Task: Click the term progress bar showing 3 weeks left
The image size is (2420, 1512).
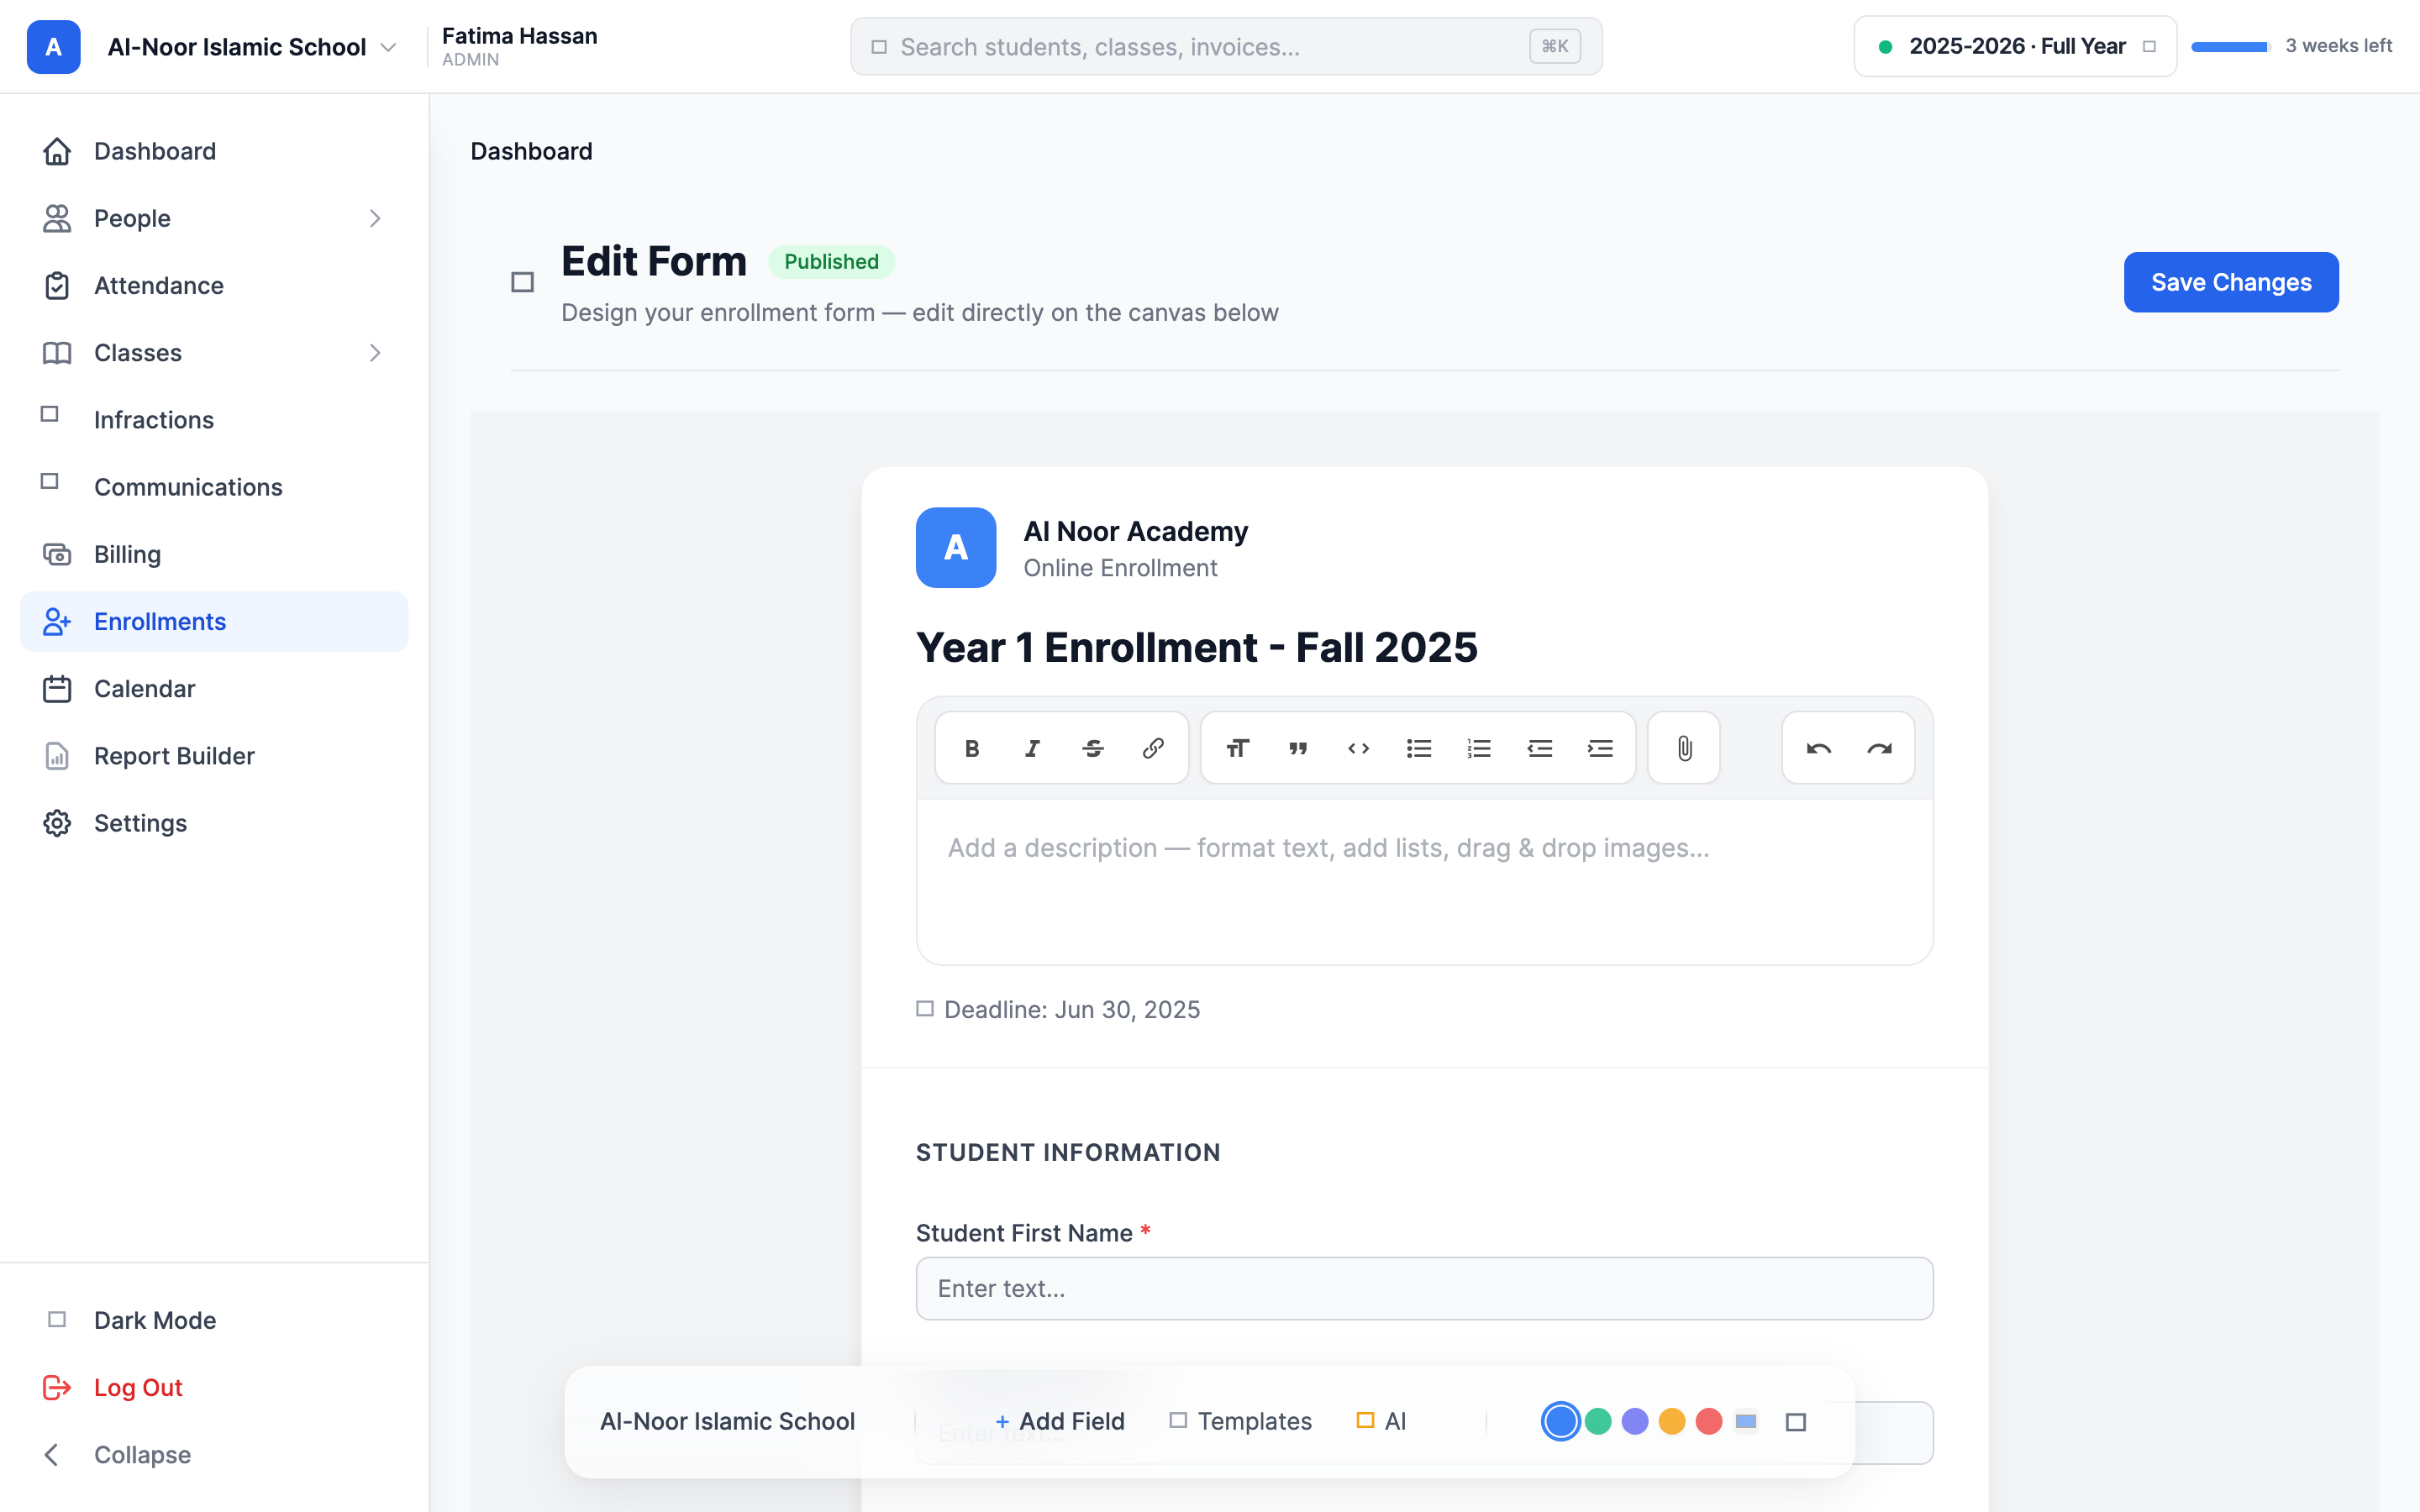Action: pyautogui.click(x=2230, y=46)
